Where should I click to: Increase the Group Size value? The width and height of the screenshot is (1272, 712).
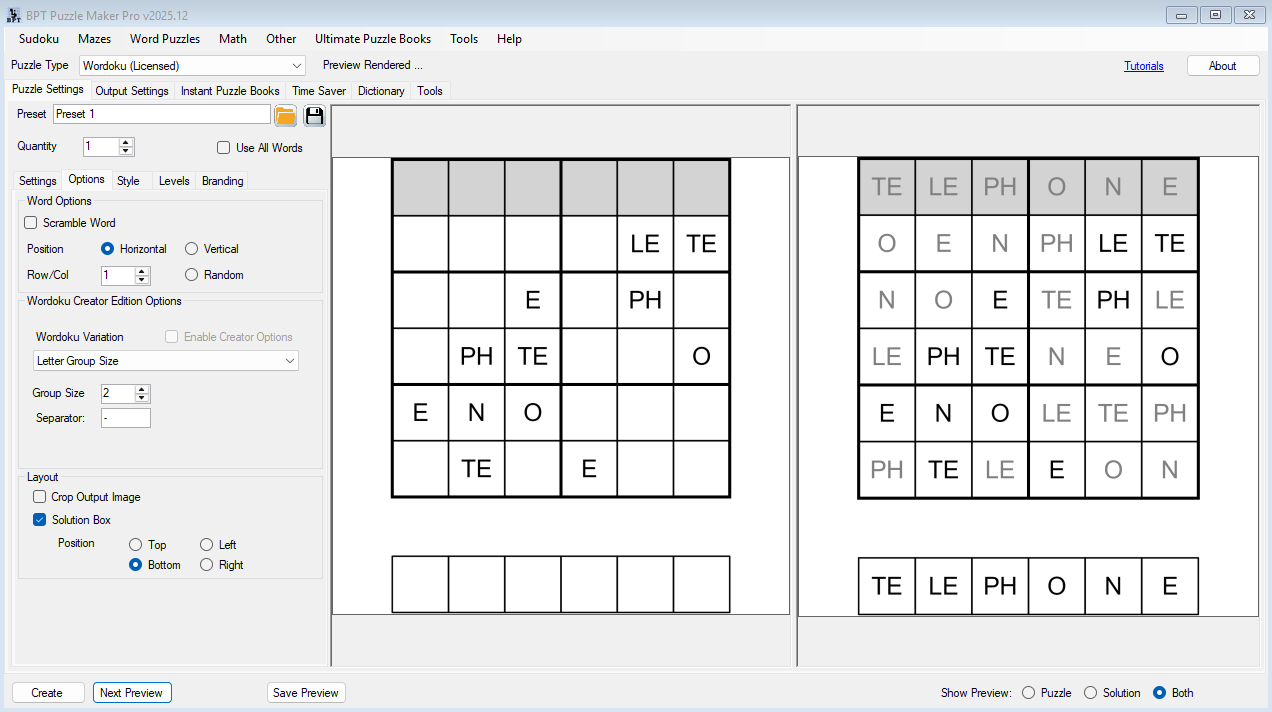coord(142,389)
